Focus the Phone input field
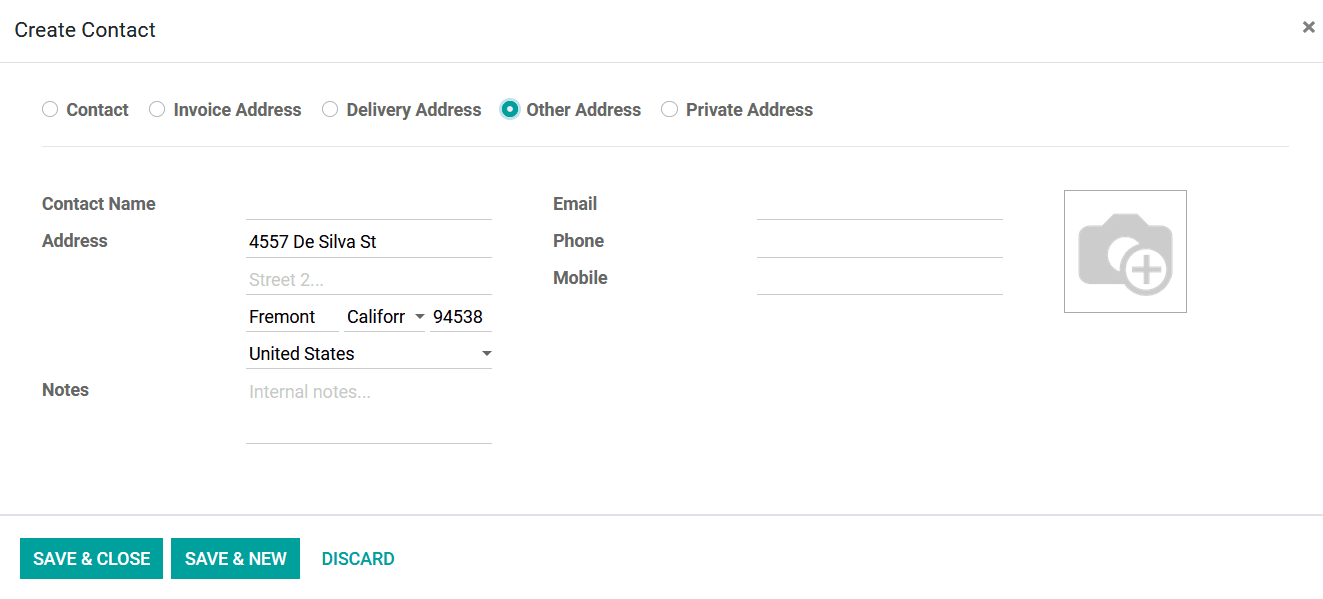This screenshot has height=599, width=1323. click(x=880, y=242)
